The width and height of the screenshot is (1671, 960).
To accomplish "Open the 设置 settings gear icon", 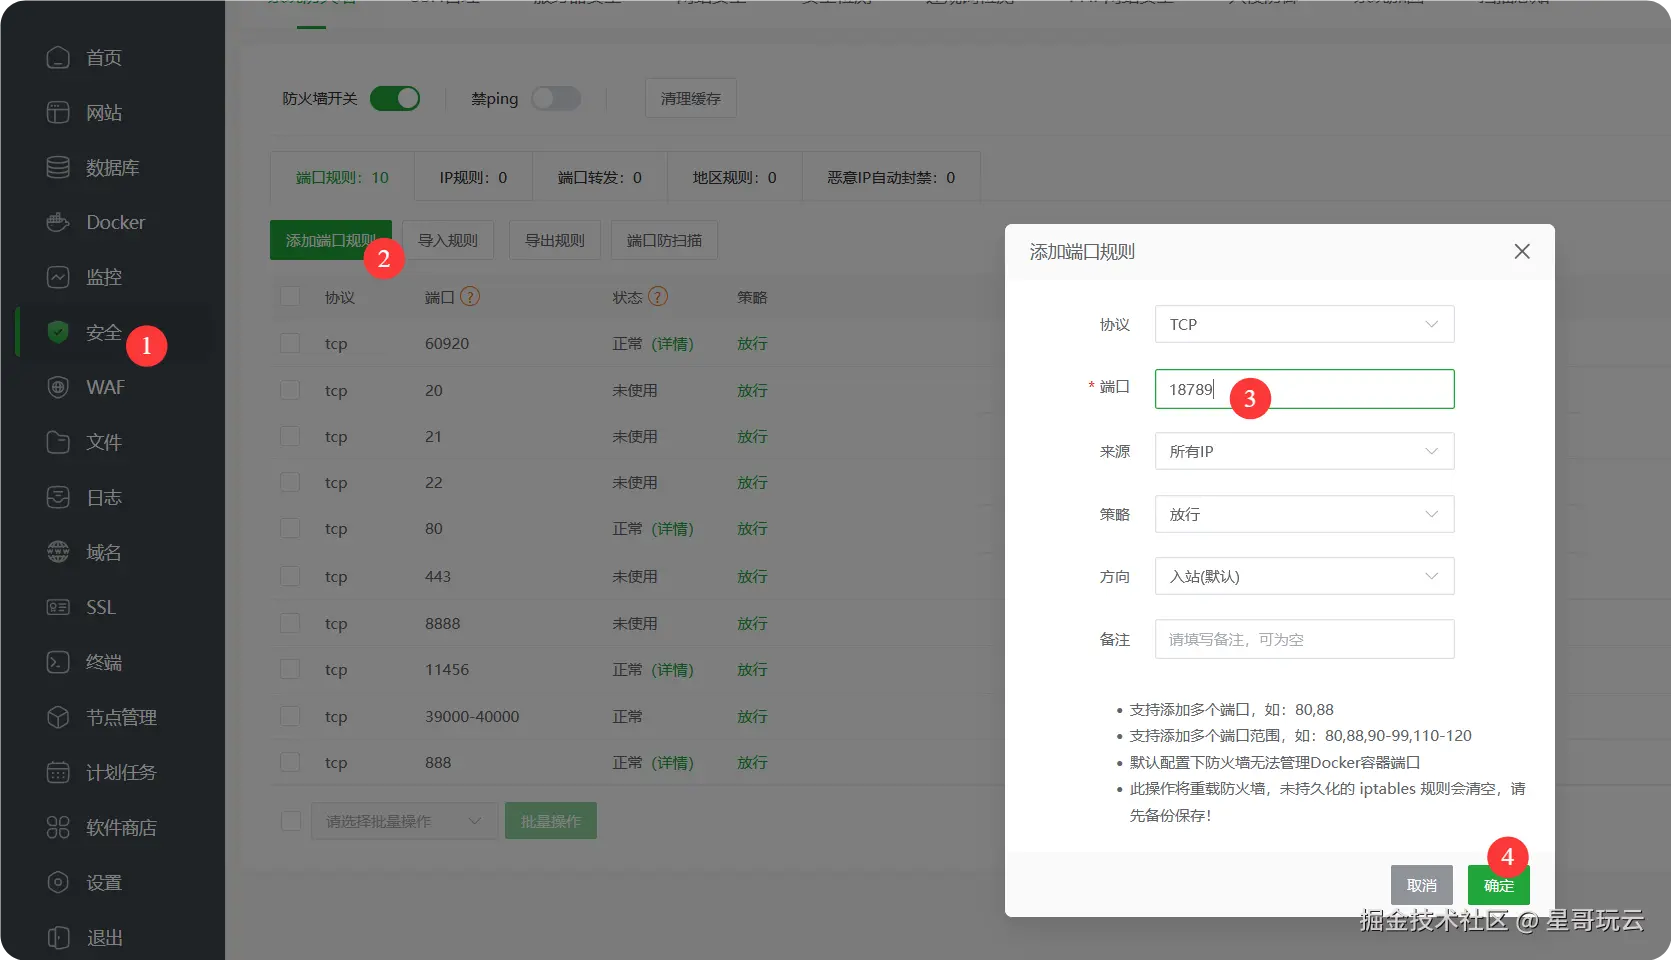I will pyautogui.click(x=58, y=882).
